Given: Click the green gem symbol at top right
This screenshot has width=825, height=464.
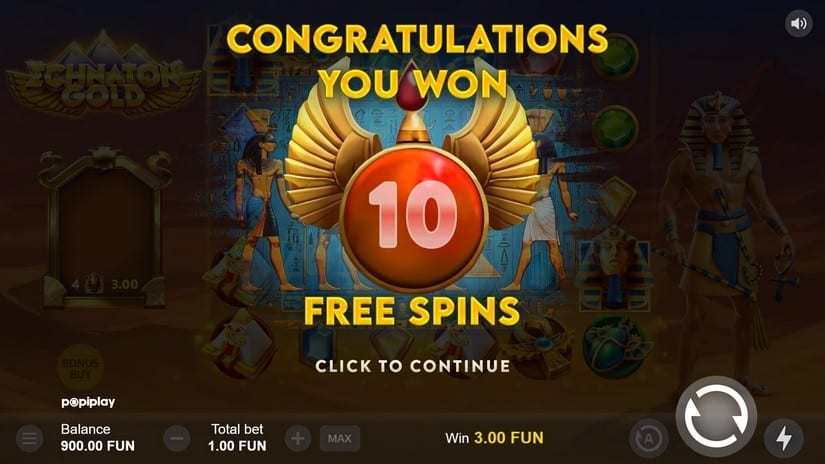Looking at the screenshot, I should click(x=615, y=56).
